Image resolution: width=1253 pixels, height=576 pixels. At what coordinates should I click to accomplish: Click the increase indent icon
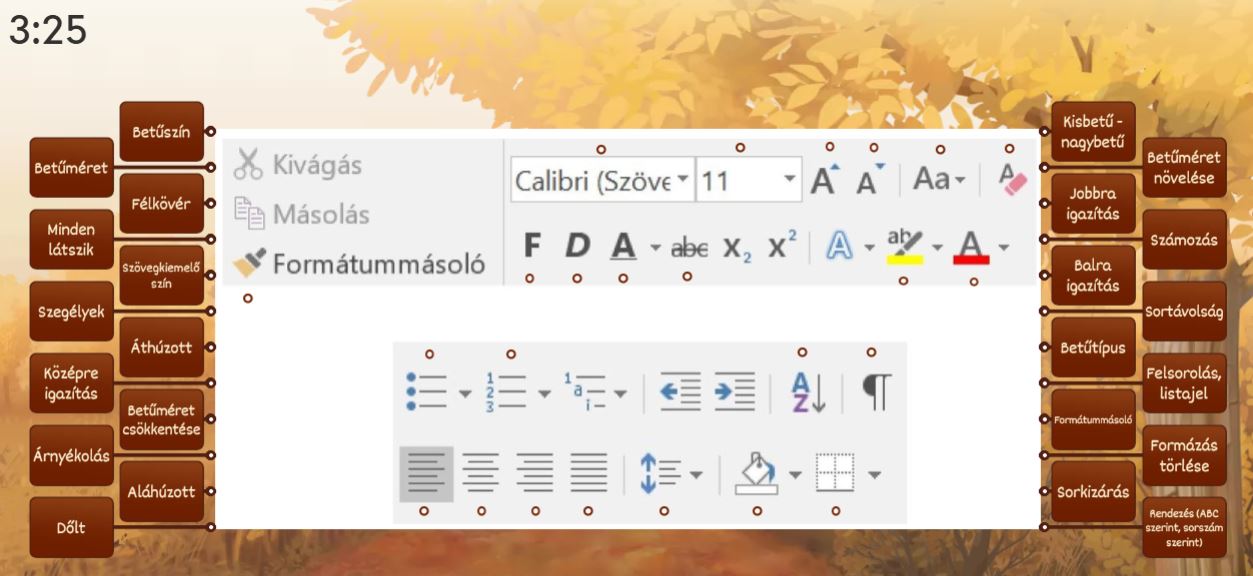(734, 392)
